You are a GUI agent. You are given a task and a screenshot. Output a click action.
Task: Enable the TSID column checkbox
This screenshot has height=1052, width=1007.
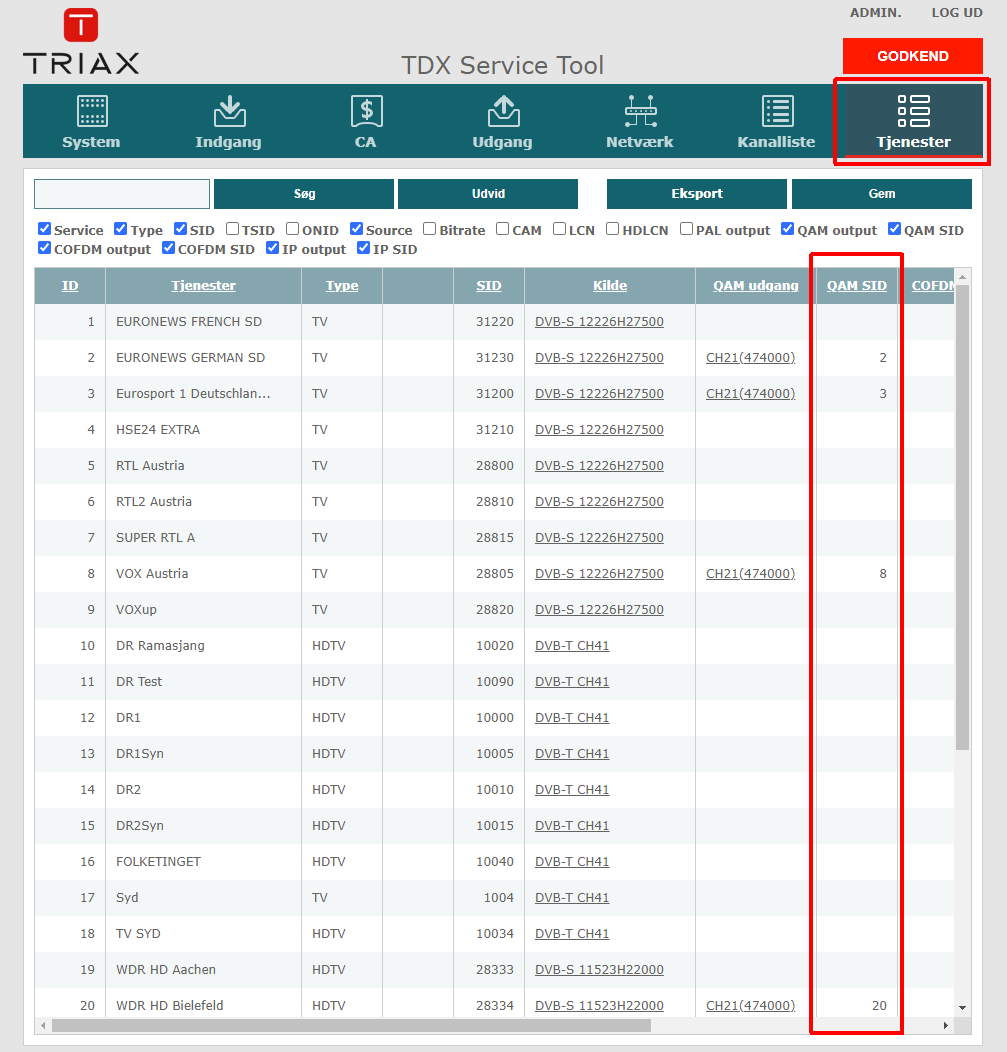[x=233, y=229]
